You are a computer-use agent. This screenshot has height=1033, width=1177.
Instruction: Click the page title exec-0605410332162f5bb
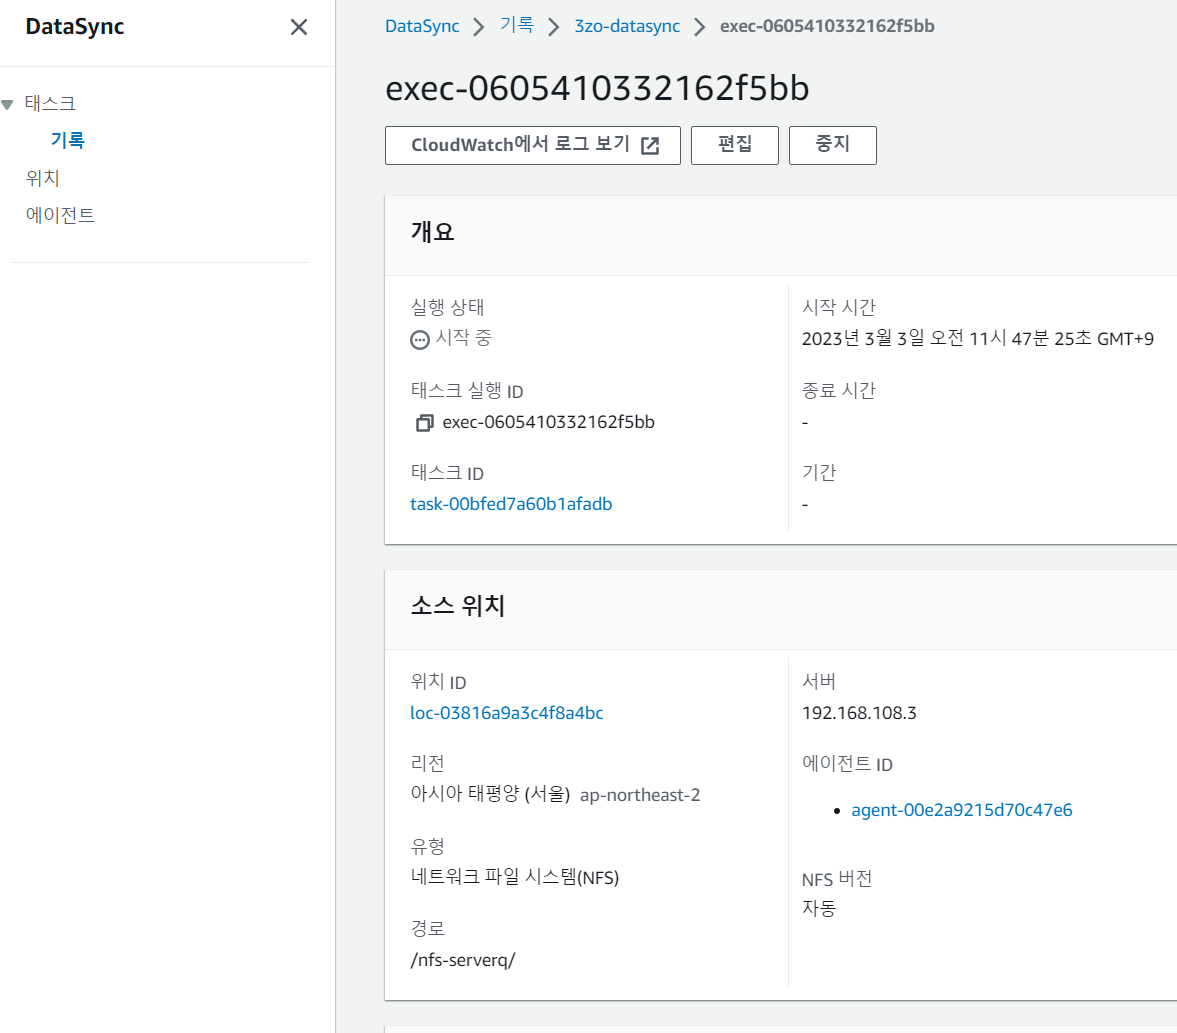coord(597,89)
